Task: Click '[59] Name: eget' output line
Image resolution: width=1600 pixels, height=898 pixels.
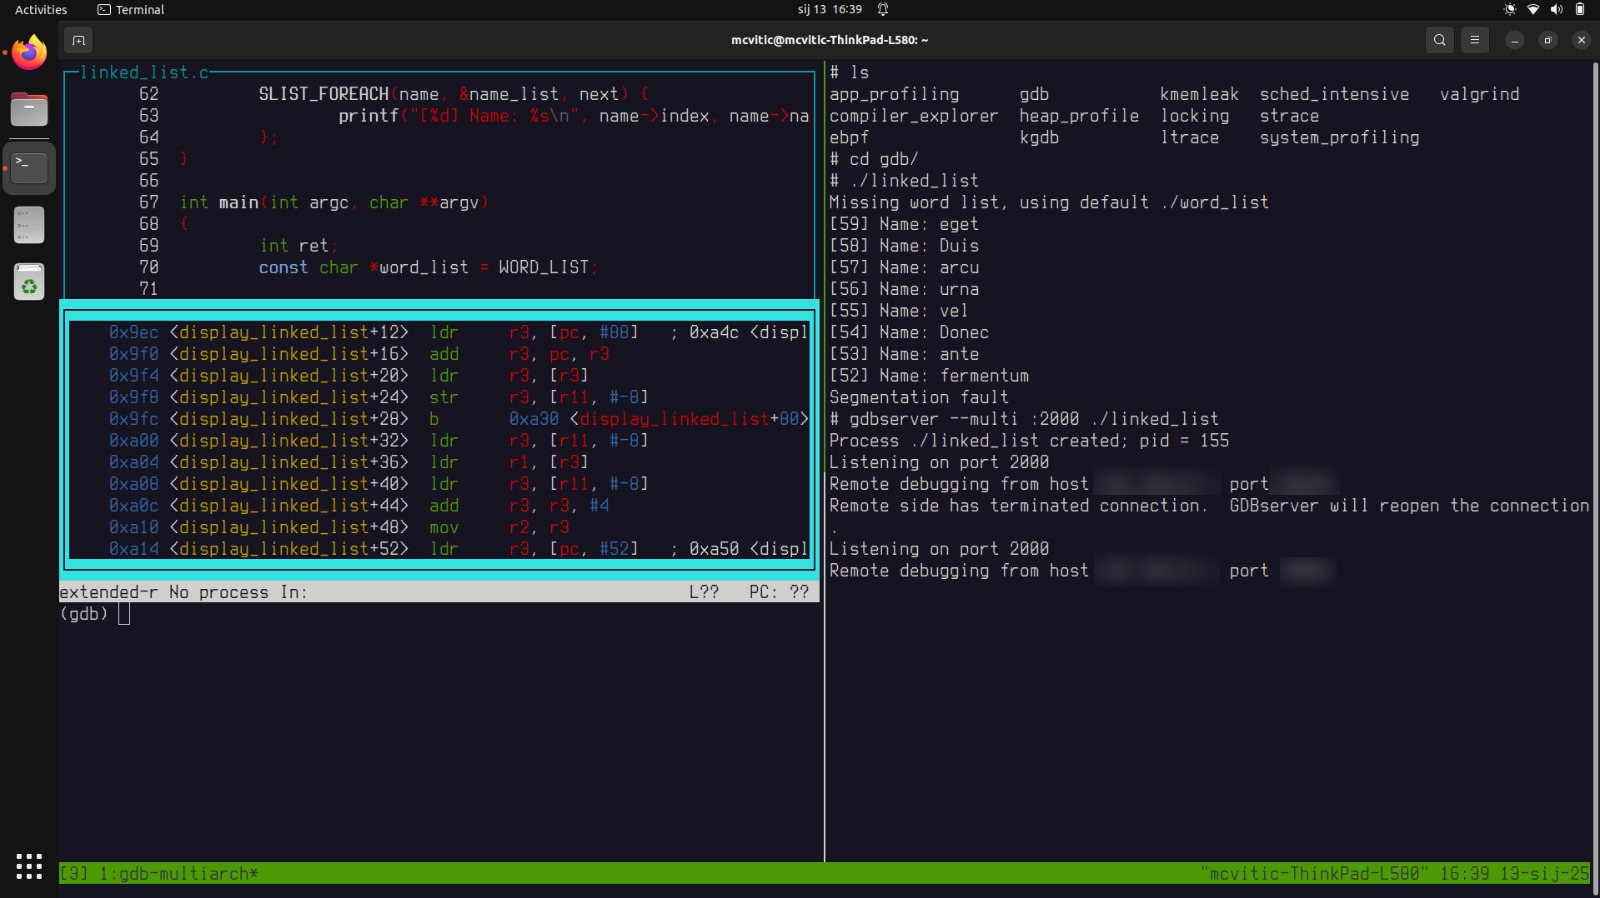Action: click(x=904, y=224)
